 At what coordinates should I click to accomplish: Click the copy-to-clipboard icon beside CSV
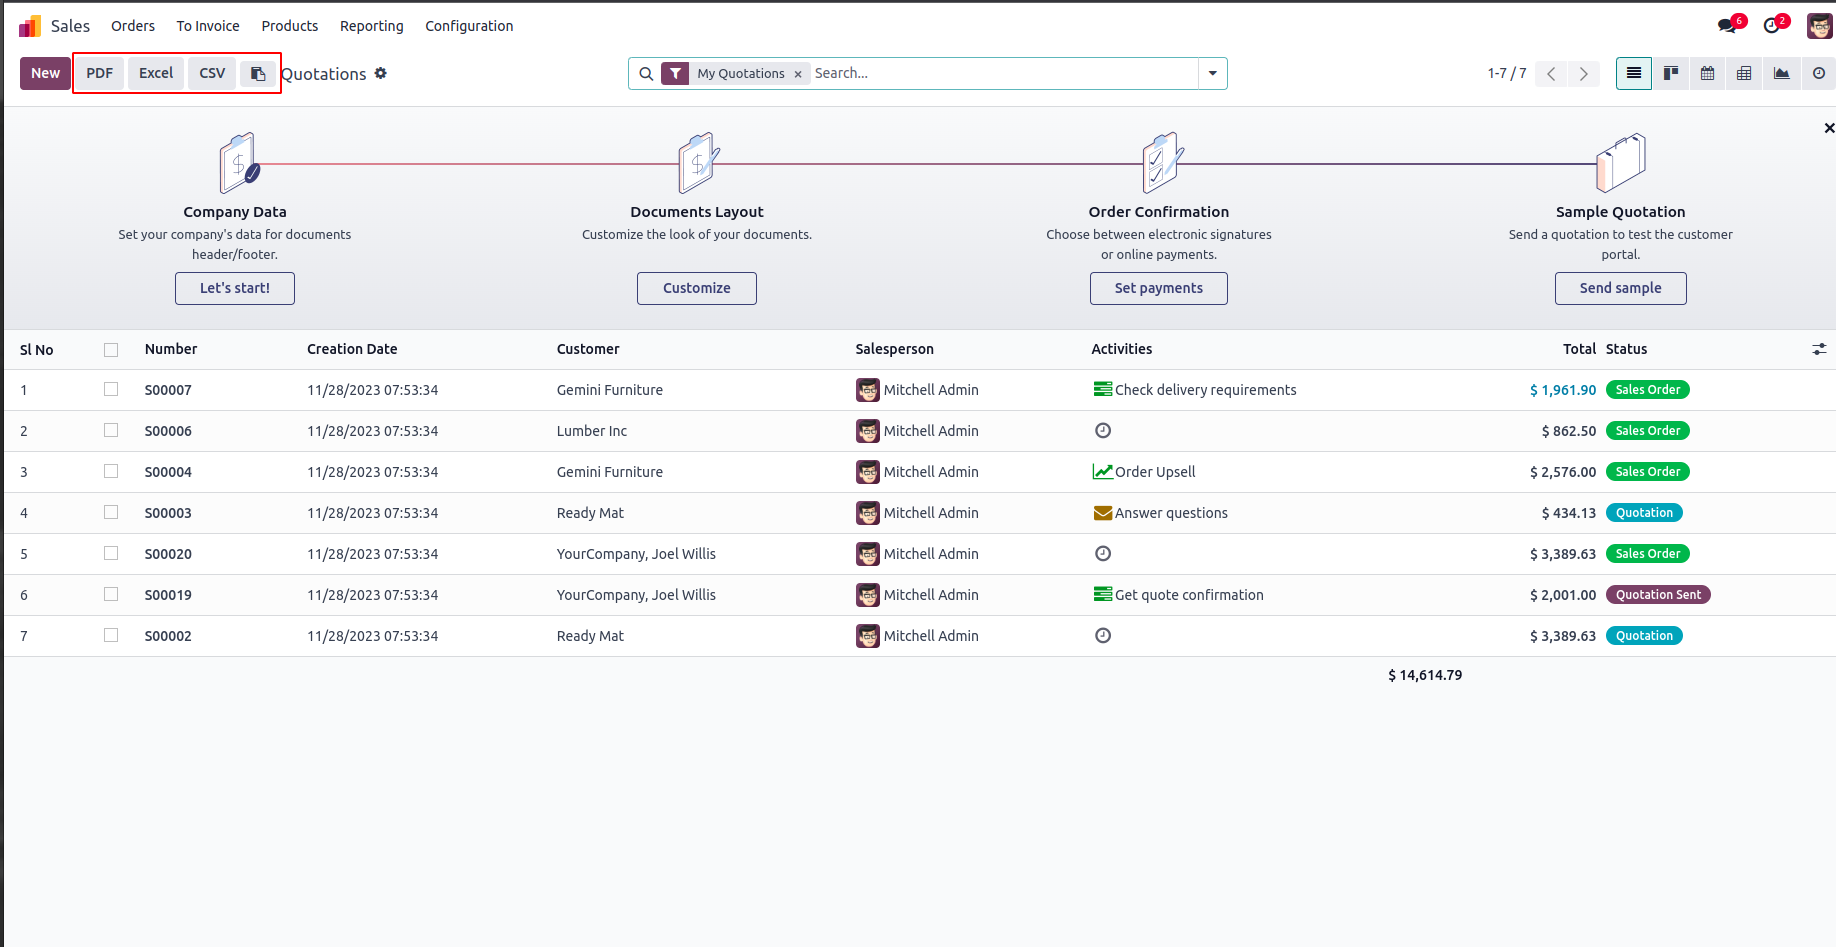click(x=258, y=73)
